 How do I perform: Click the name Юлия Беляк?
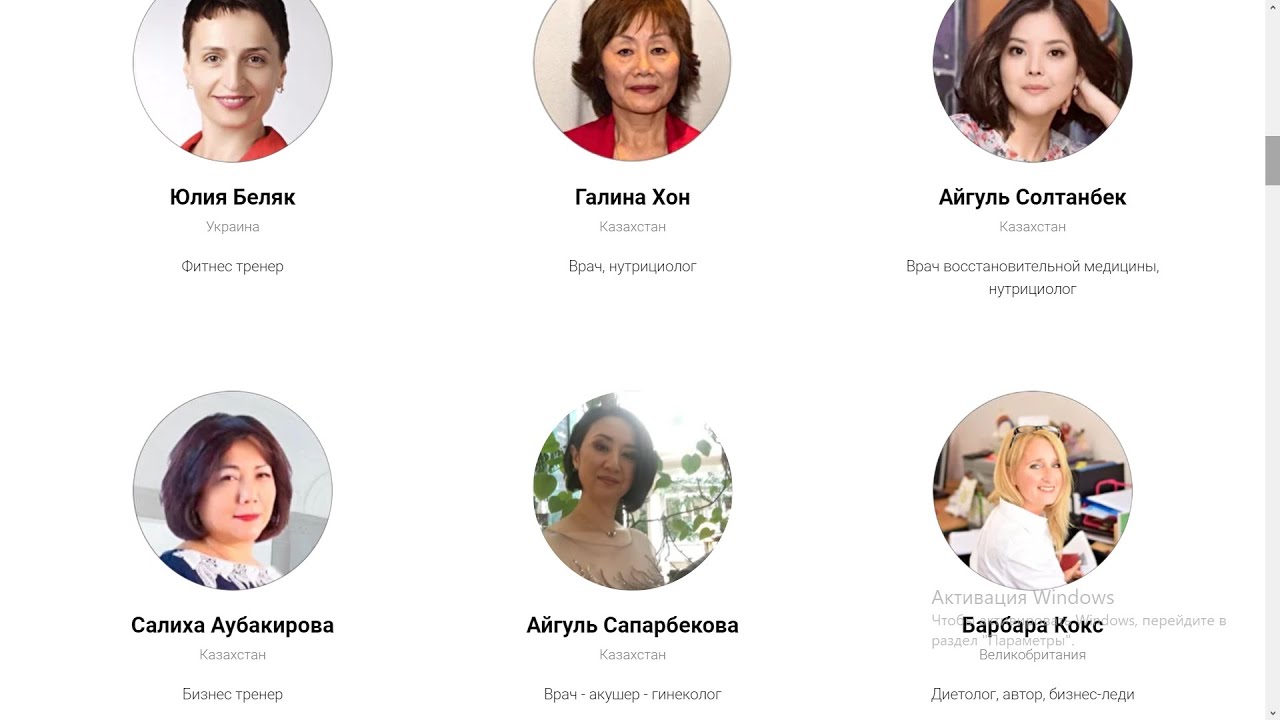point(233,197)
